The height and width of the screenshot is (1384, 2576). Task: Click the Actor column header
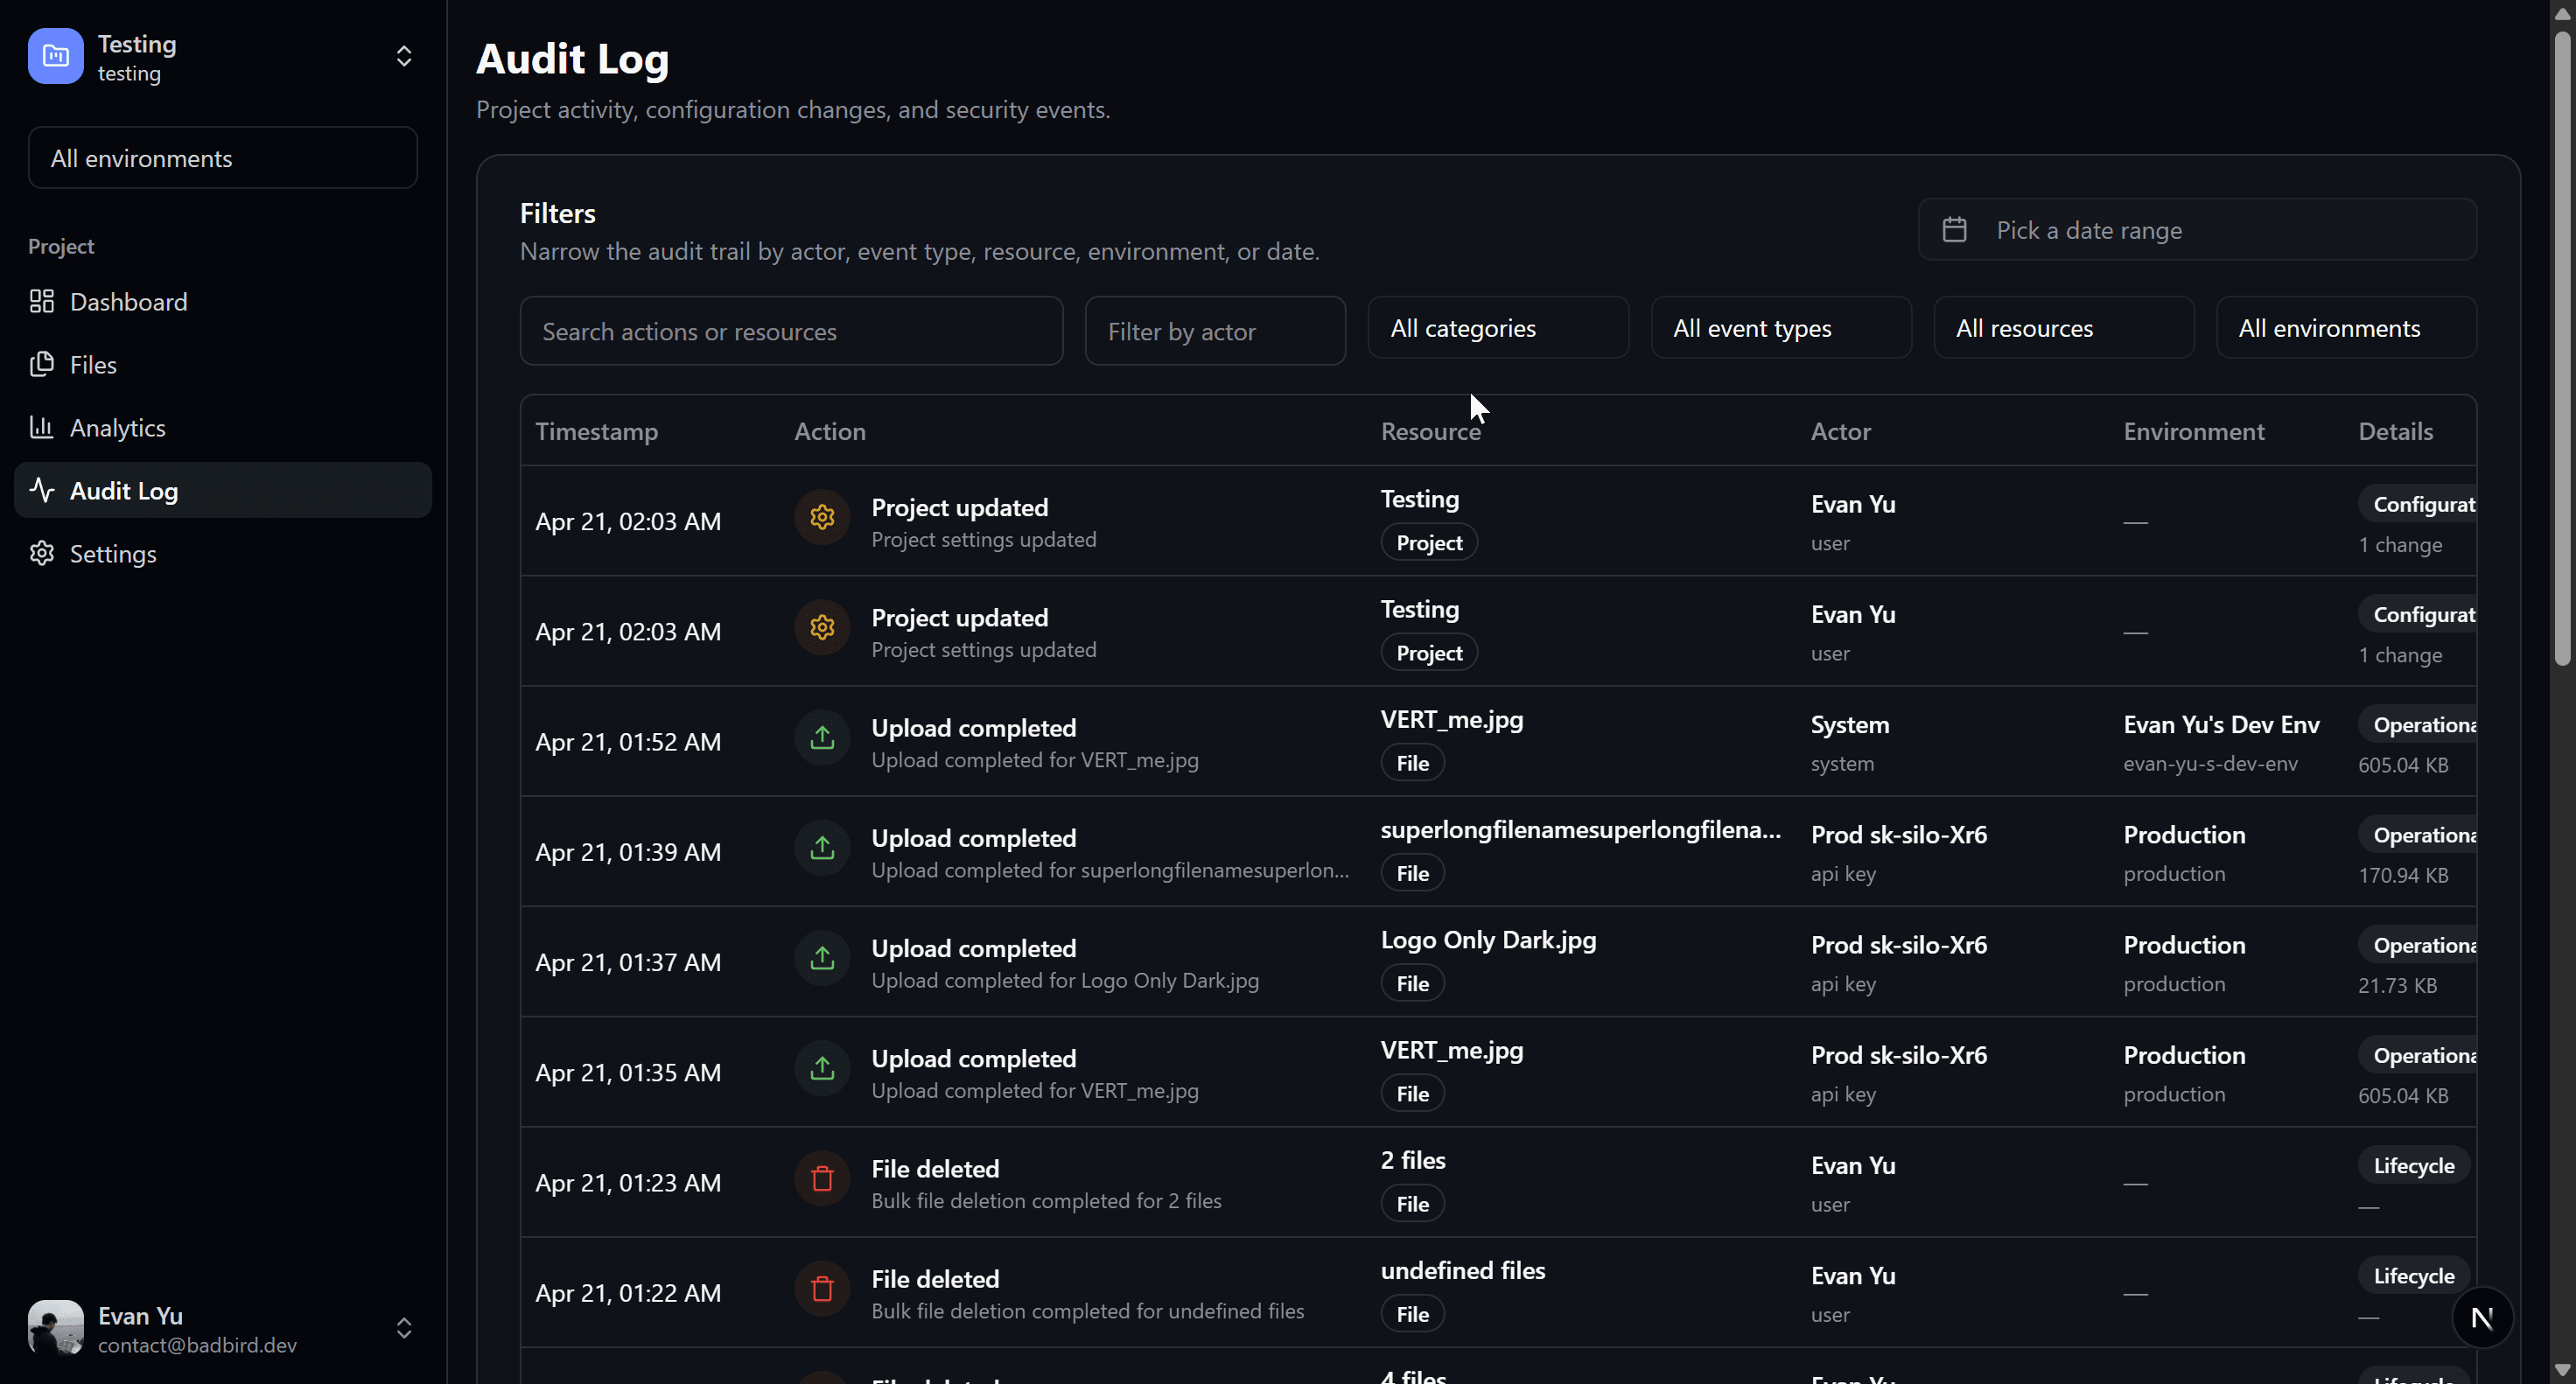tap(1840, 431)
